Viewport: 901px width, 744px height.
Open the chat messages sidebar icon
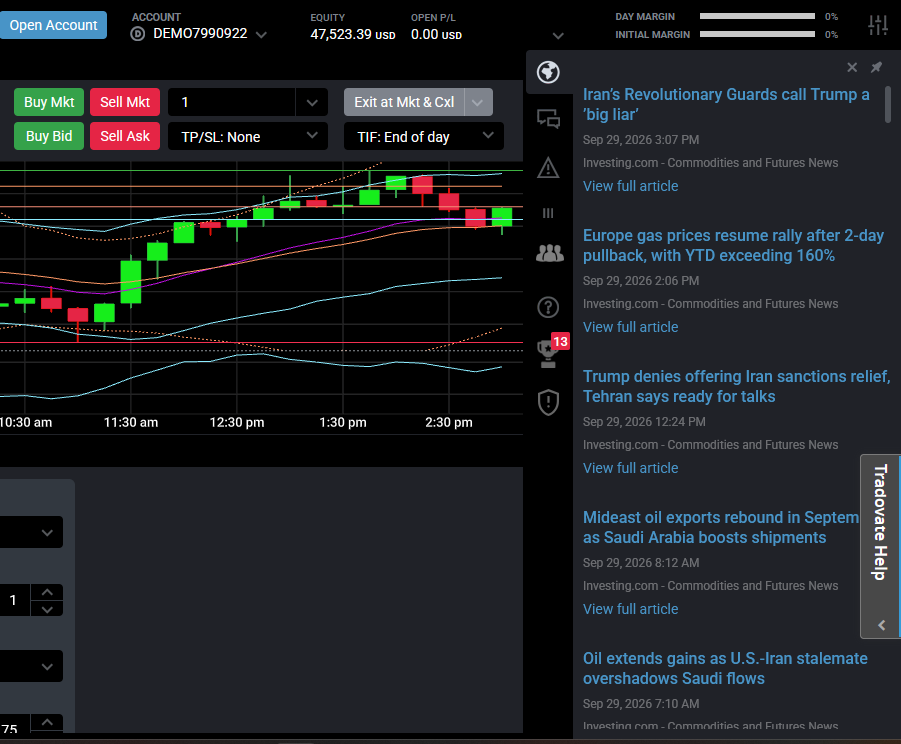click(548, 119)
